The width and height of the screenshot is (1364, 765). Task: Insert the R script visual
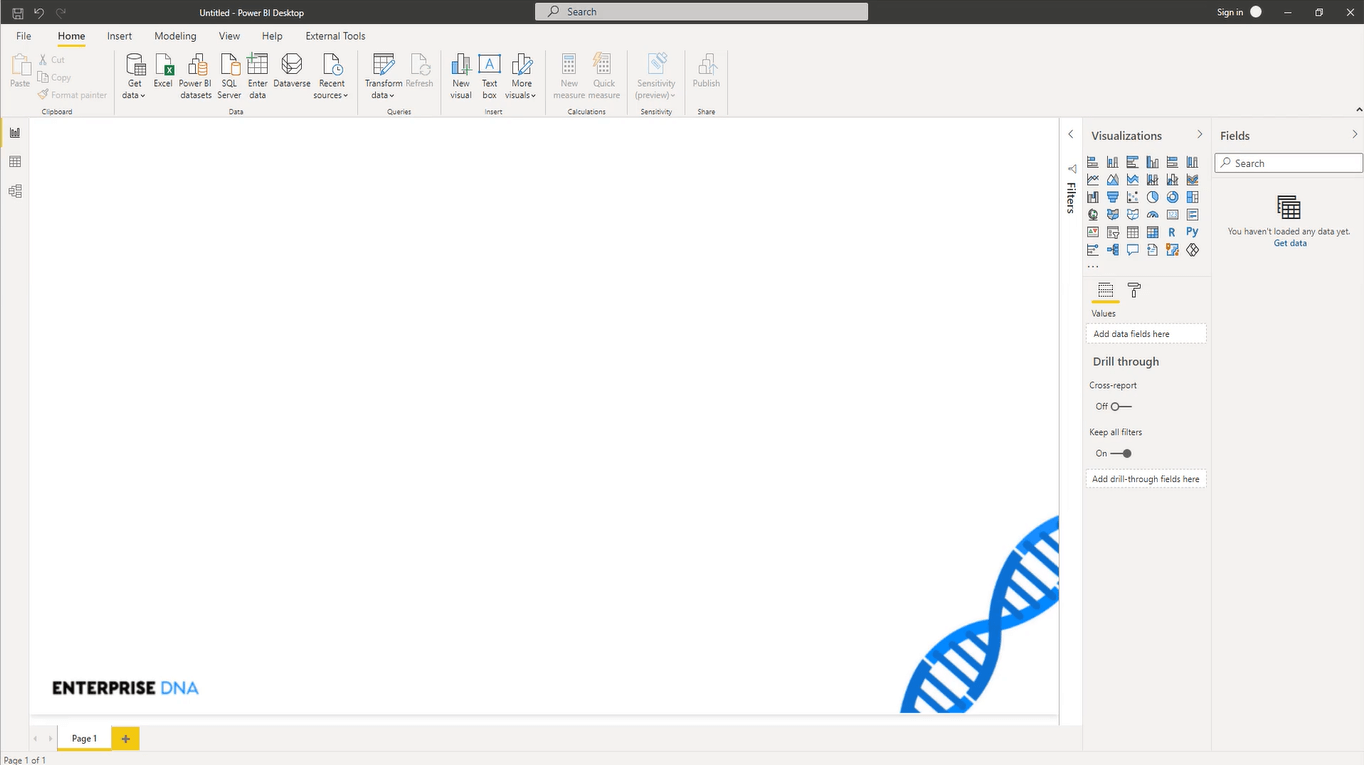[1172, 232]
